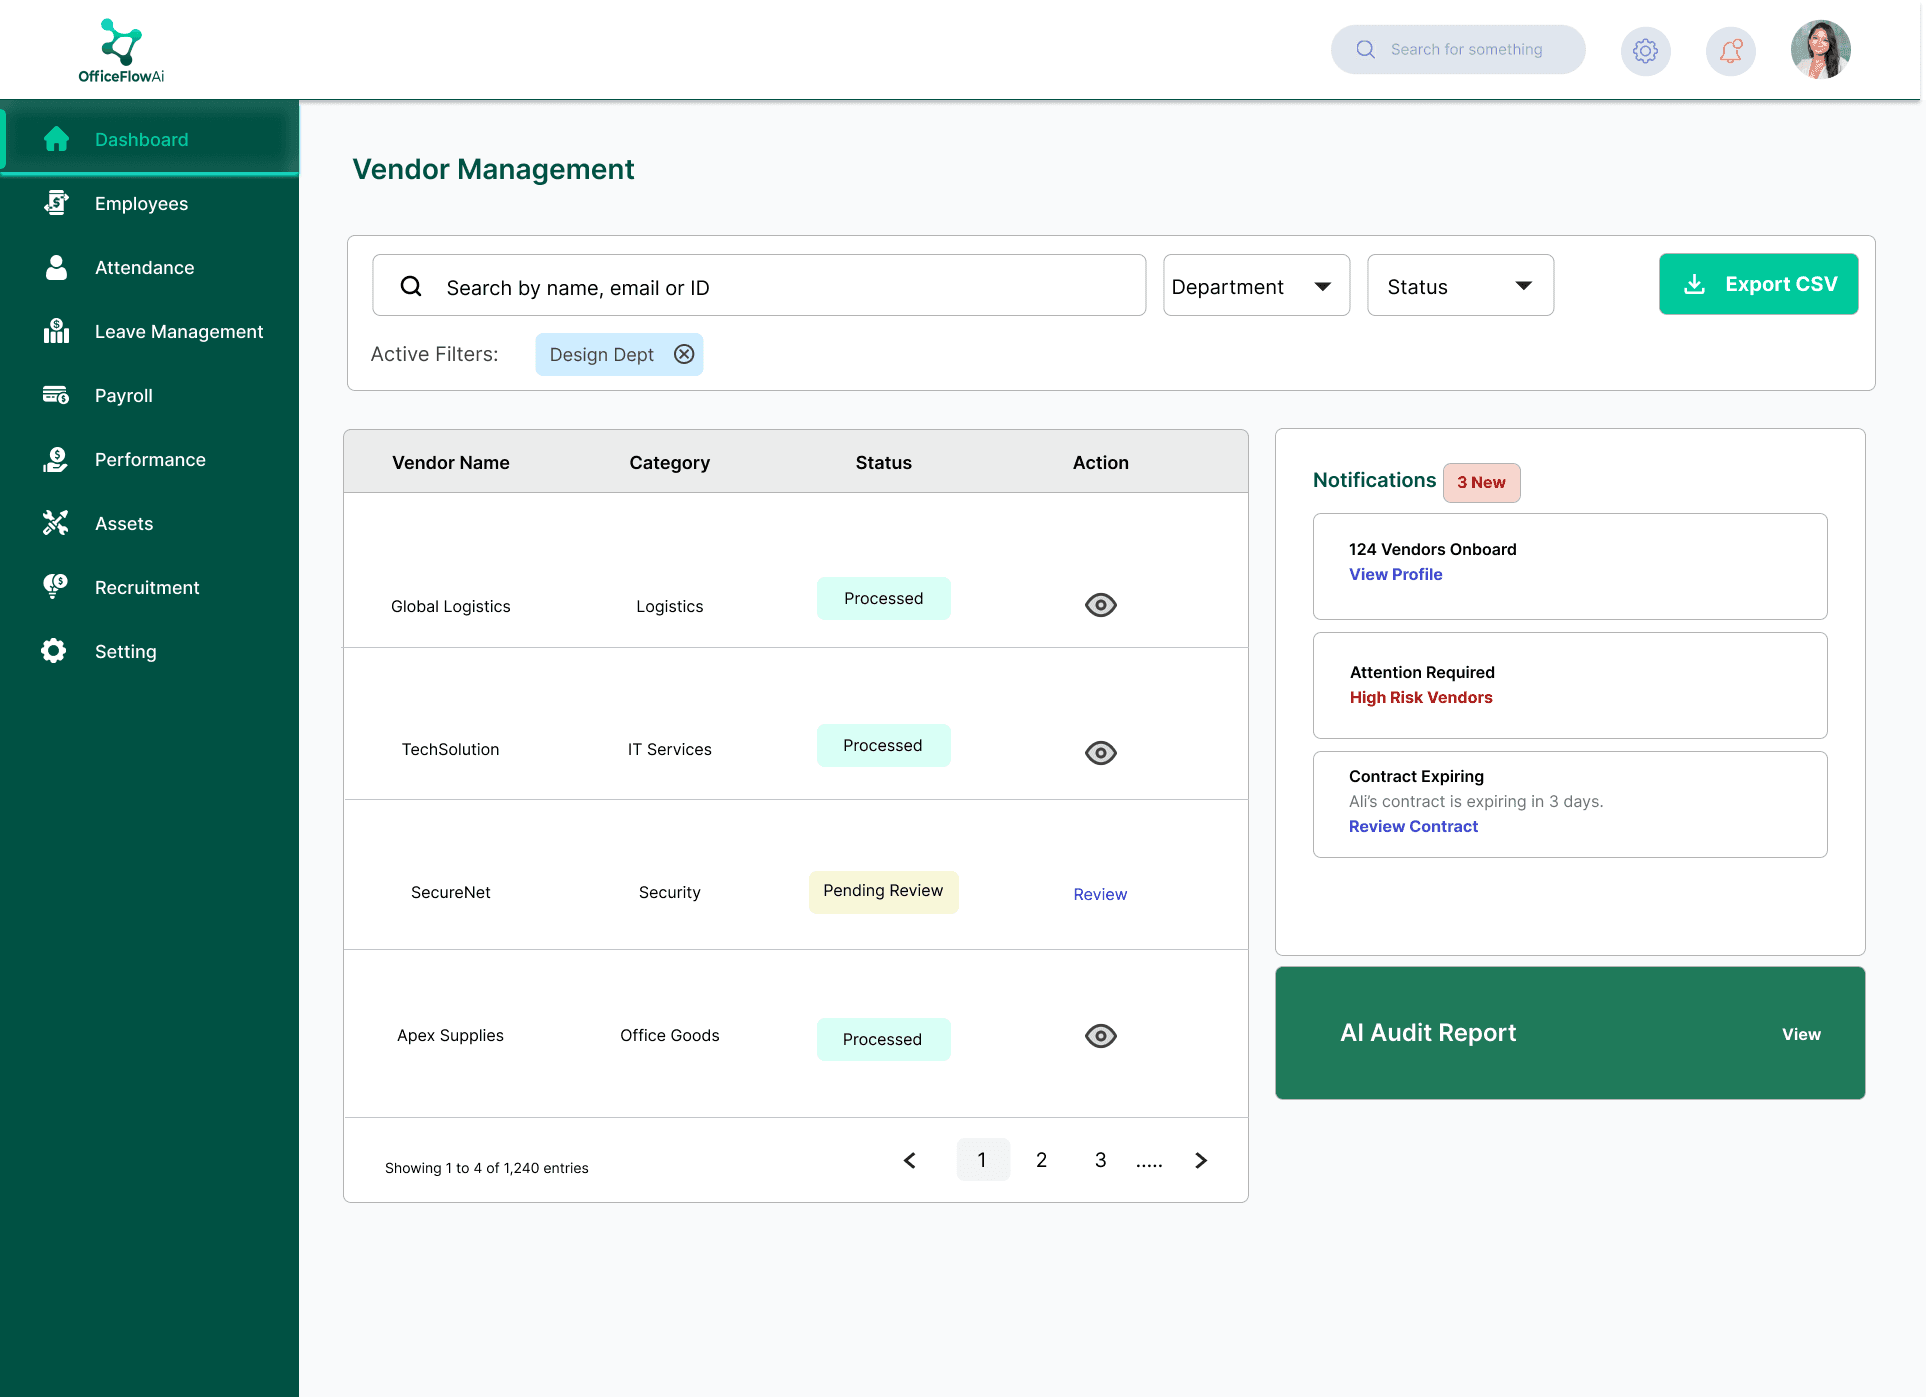
Task: Select the Dashboard sidebar item
Action: coord(142,139)
